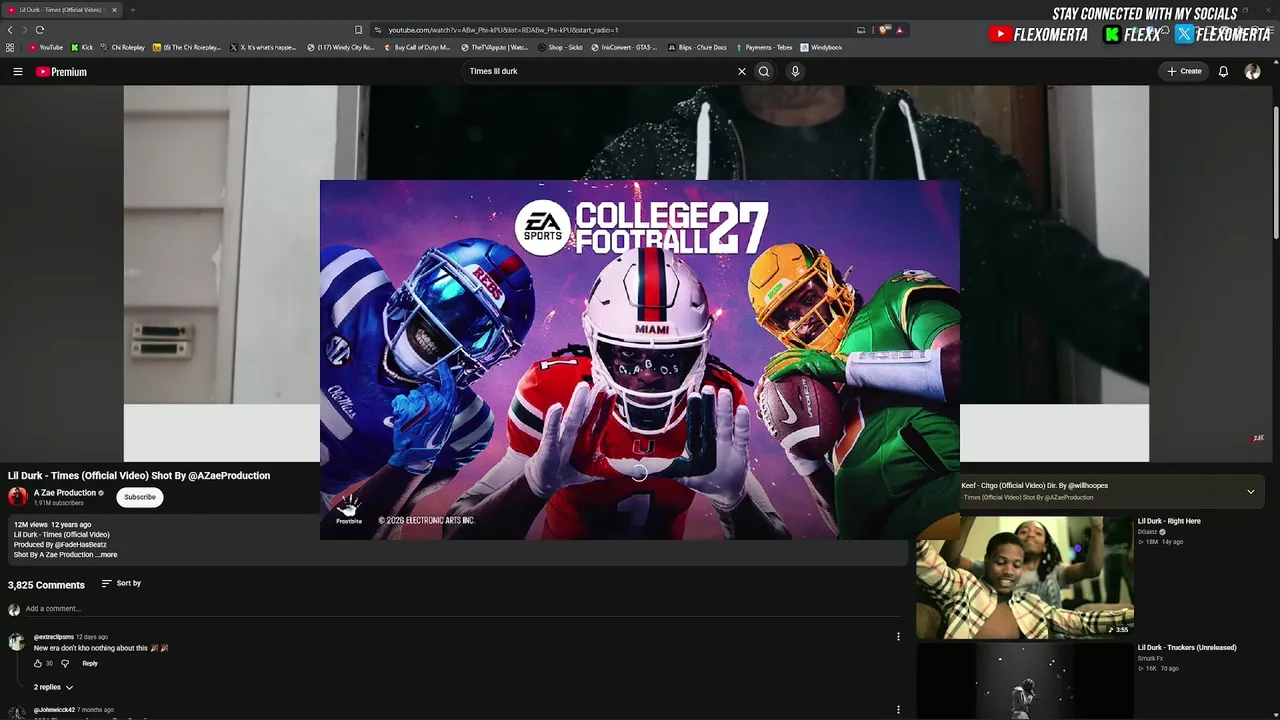Open the bookmarks apps grid icon

tap(10, 47)
